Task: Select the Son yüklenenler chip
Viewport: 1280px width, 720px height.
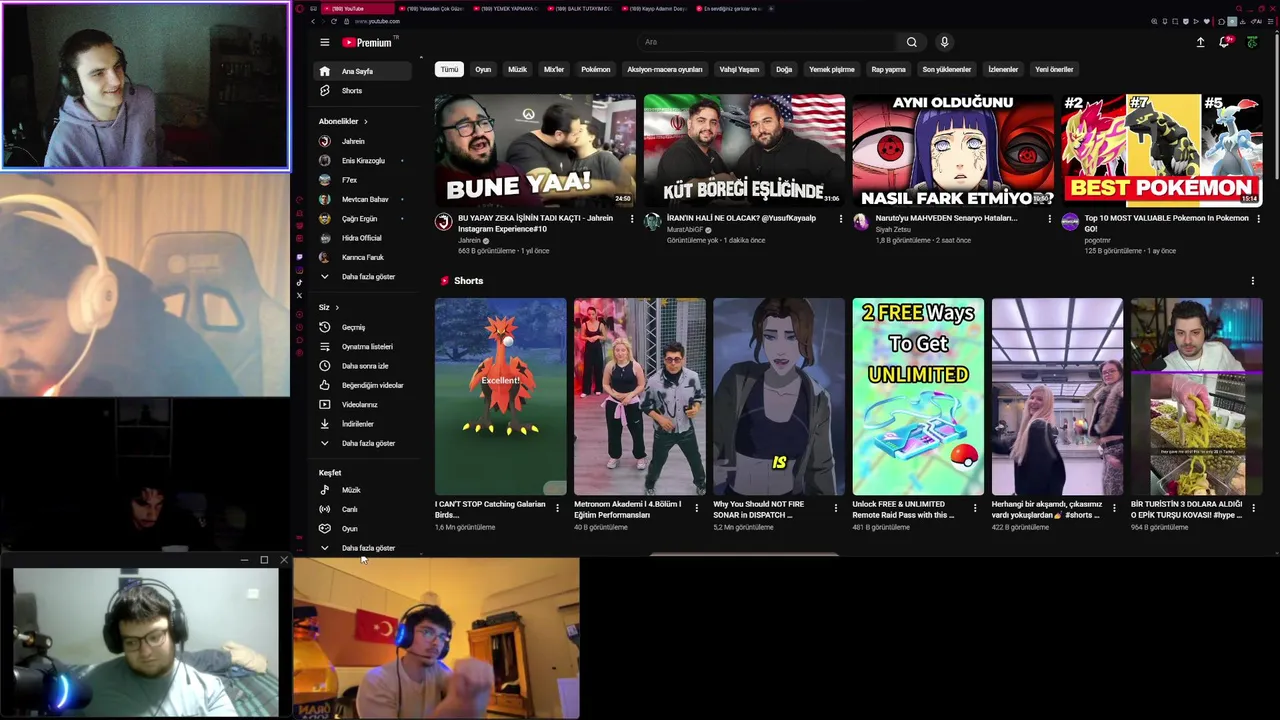Action: pyautogui.click(x=947, y=69)
